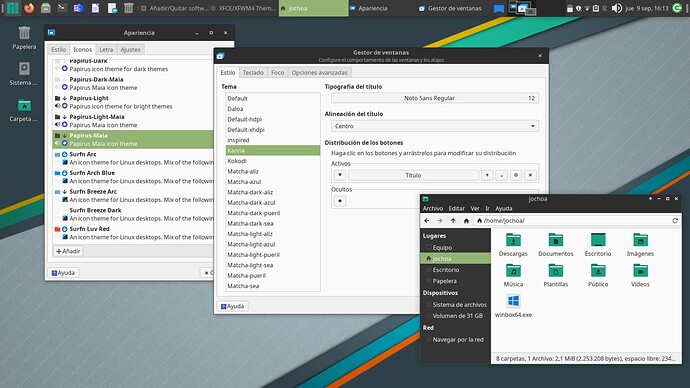
Task: Click the Añadir button in Apariencia
Action: (68, 251)
